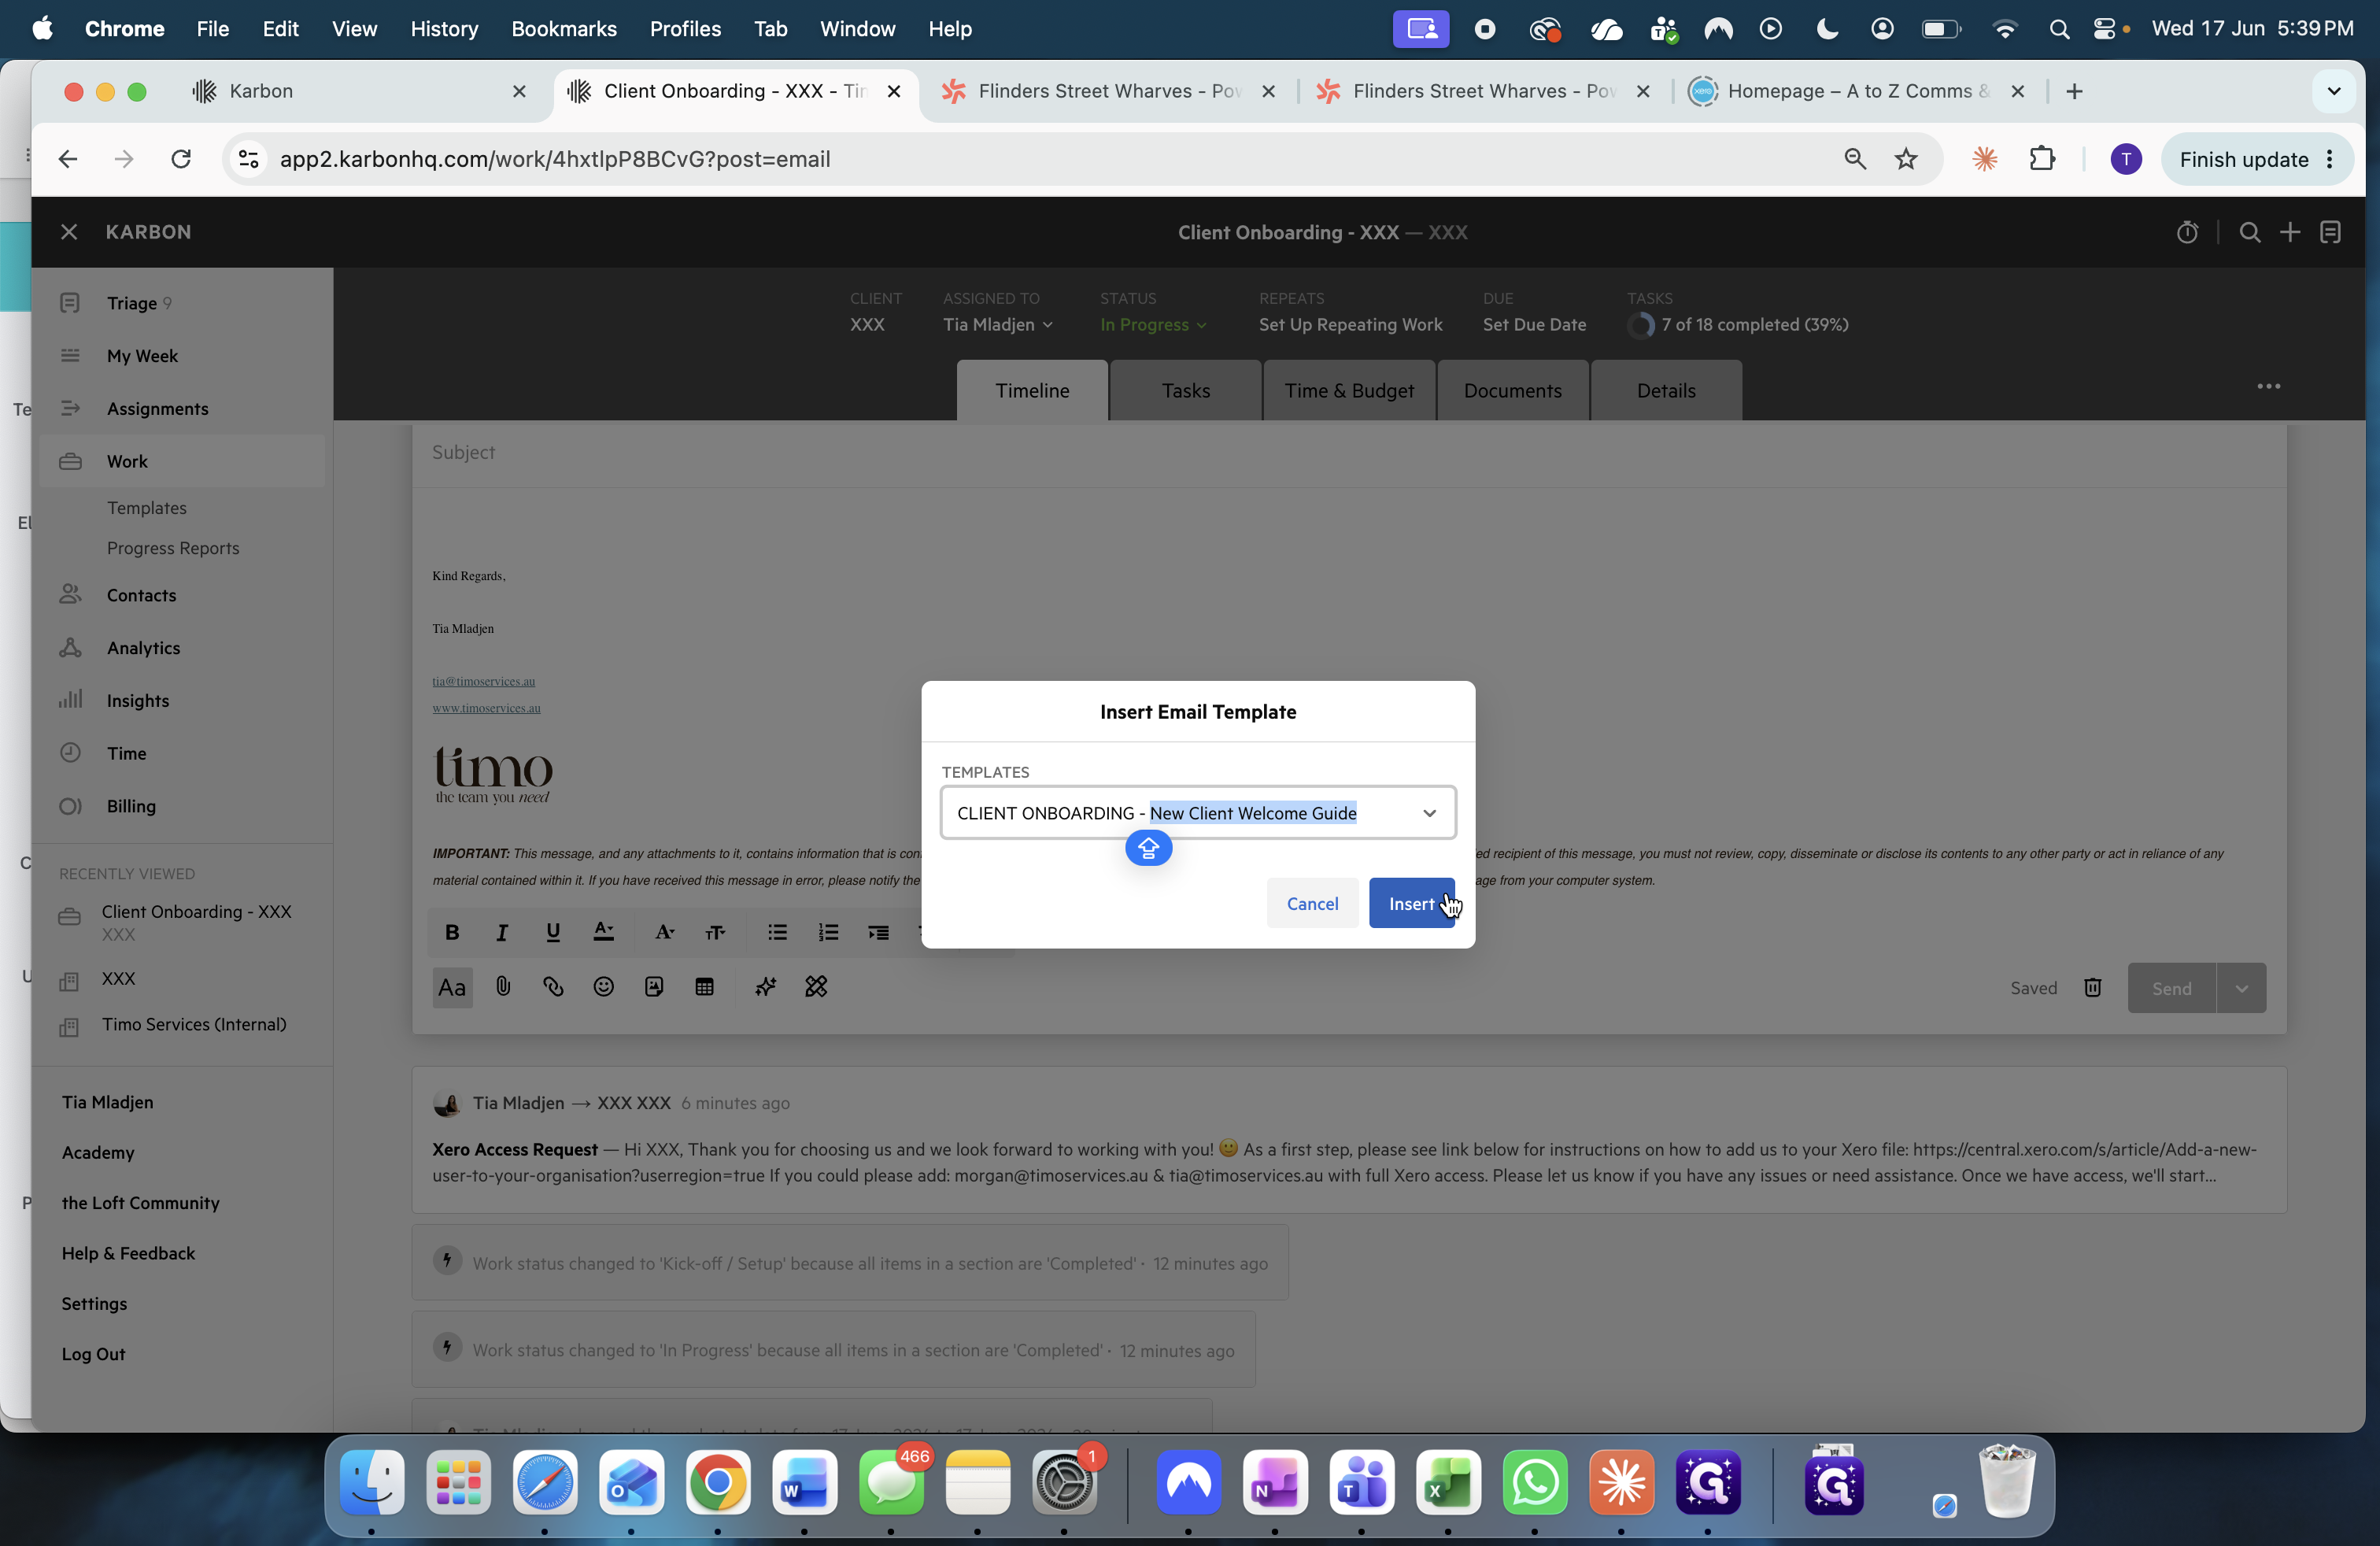The image size is (2380, 1546).
Task: Toggle the Aa formatting toolbar
Action: (x=452, y=988)
